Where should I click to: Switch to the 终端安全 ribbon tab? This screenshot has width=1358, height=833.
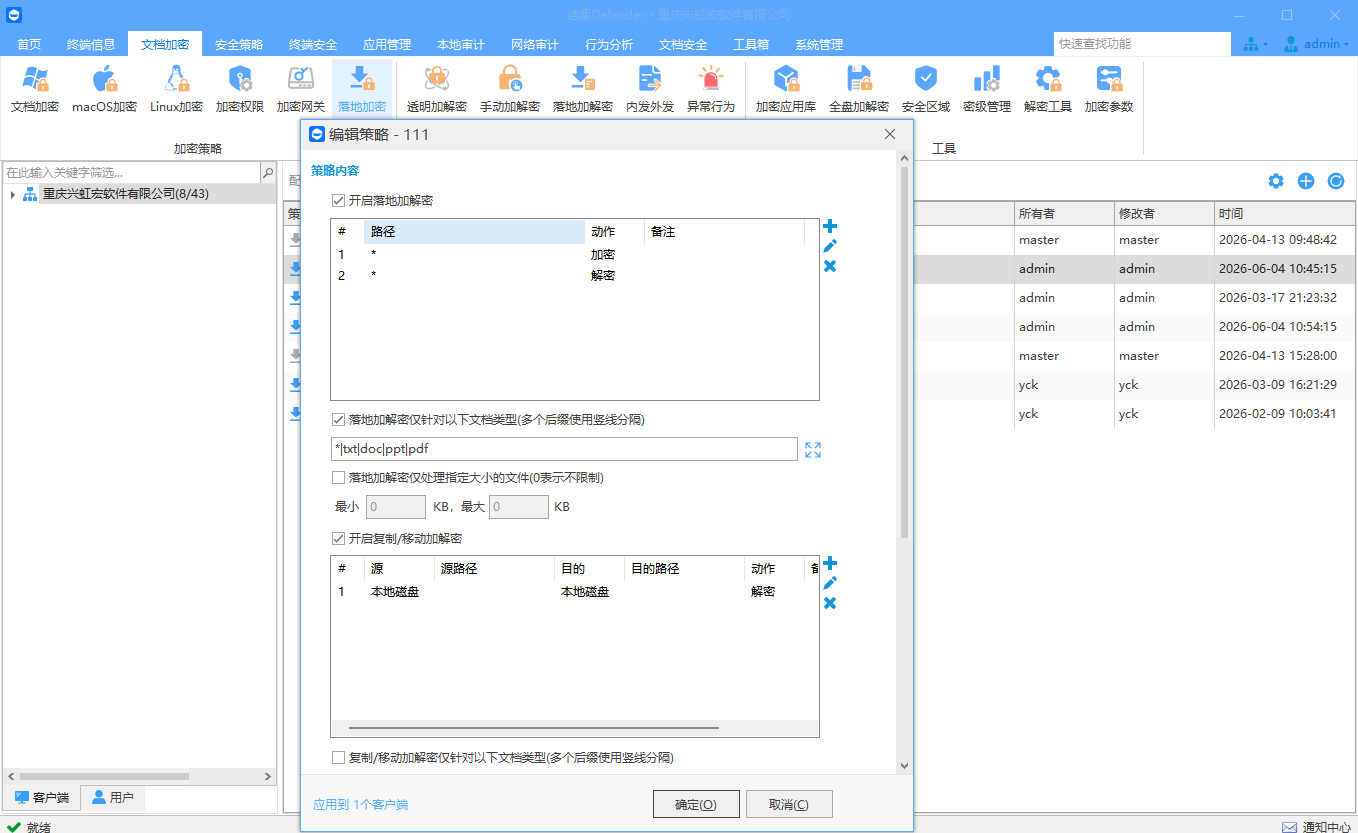(313, 44)
